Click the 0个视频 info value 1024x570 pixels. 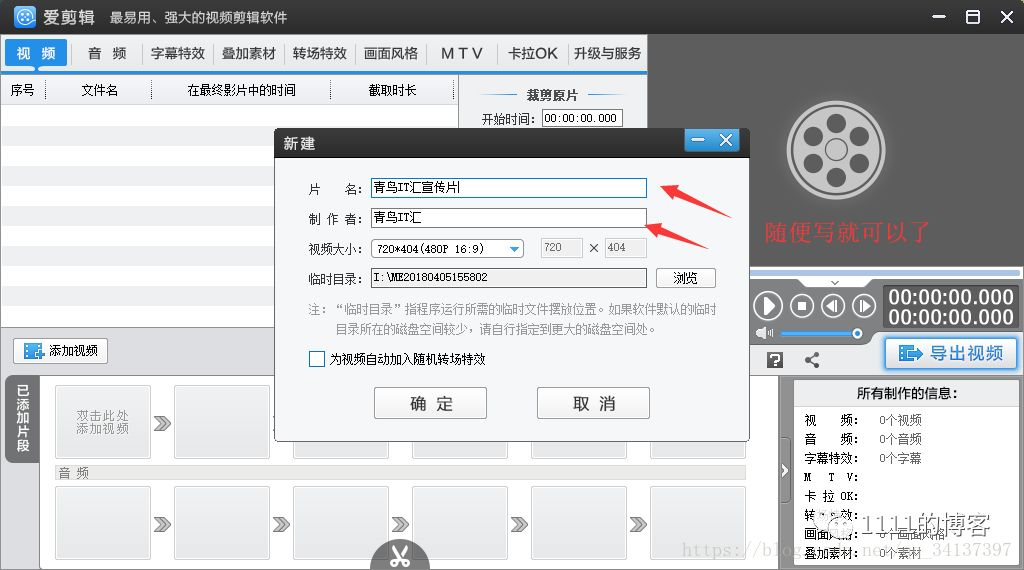900,420
